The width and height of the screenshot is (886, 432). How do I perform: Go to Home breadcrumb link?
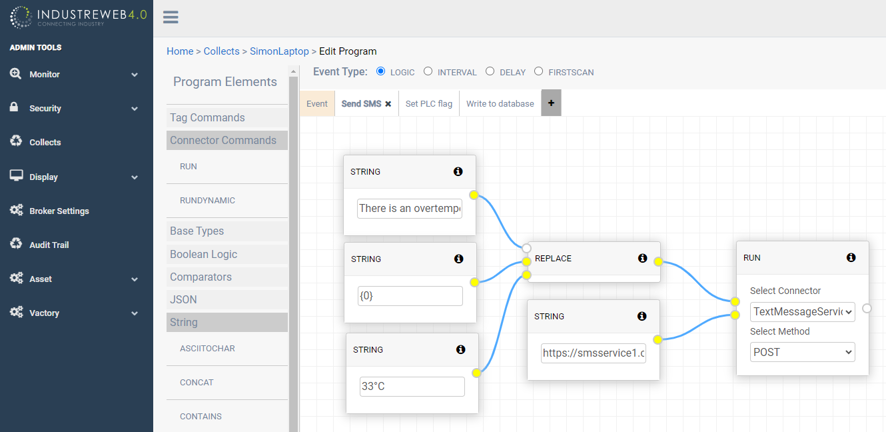(180, 51)
